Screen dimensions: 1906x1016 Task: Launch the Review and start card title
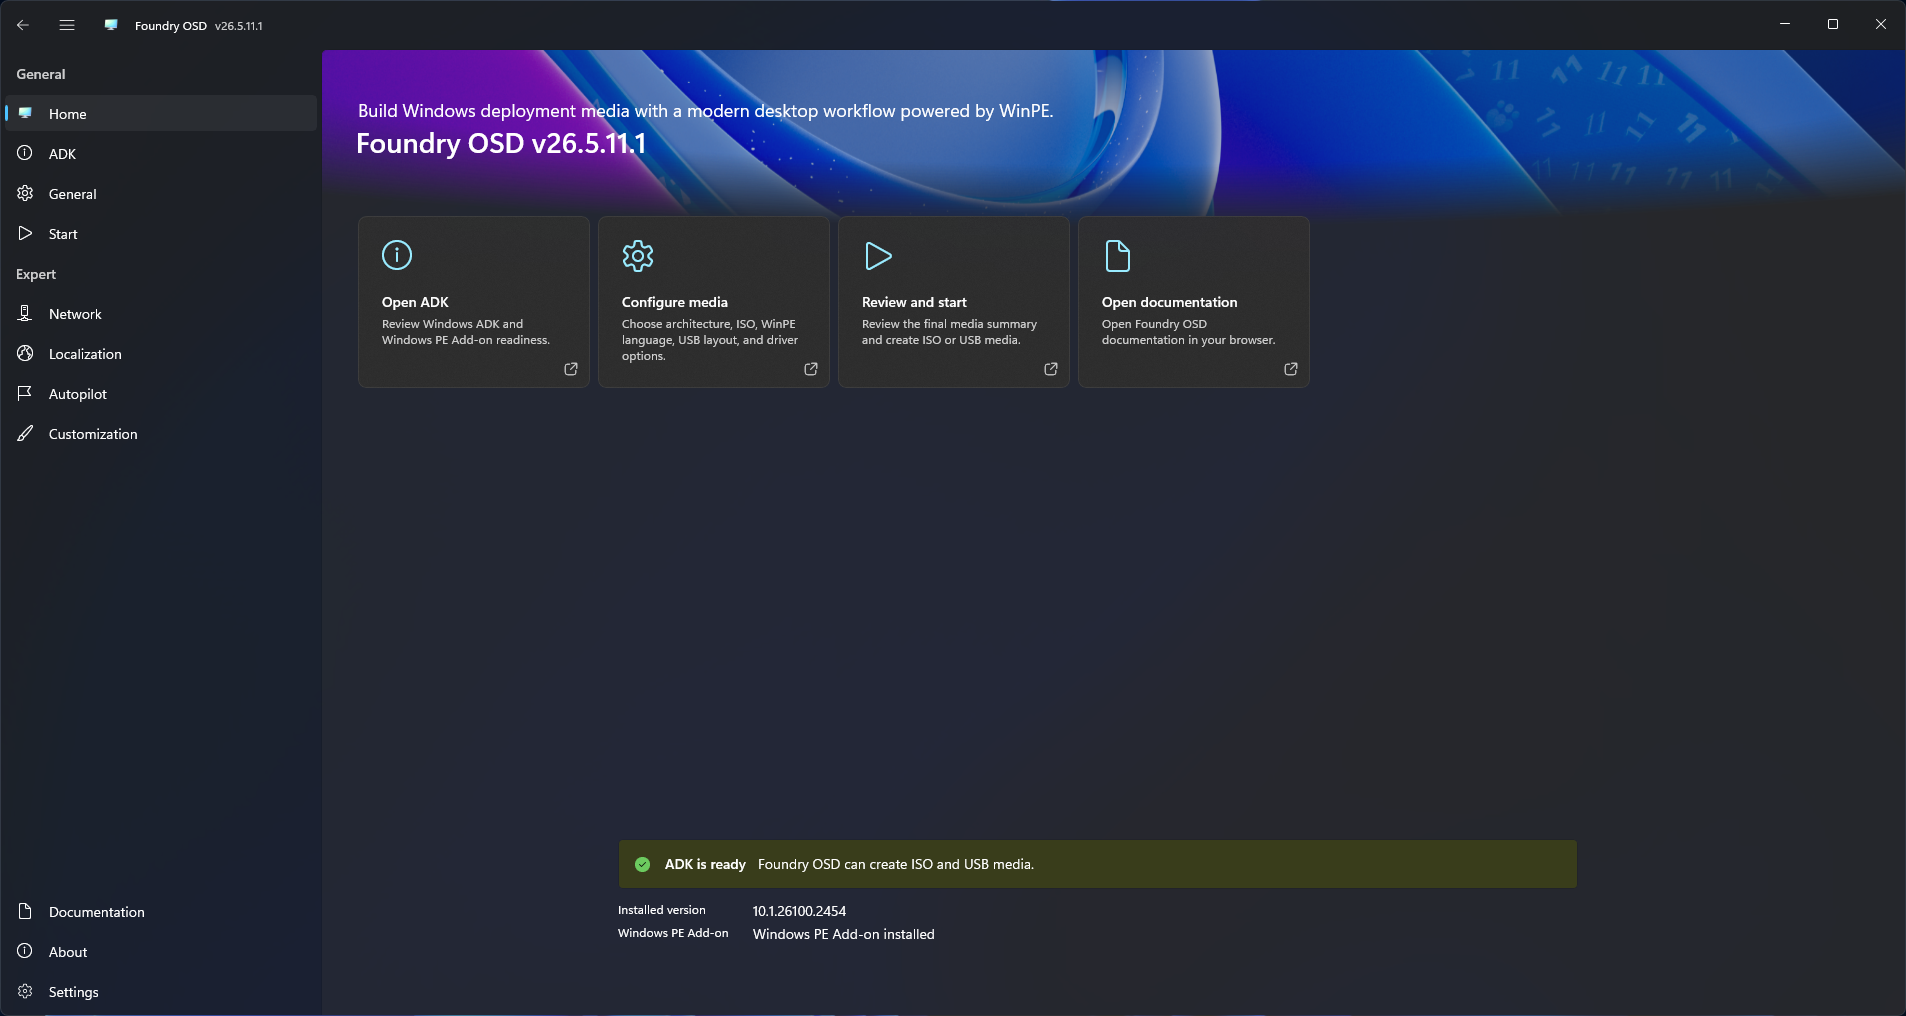coord(914,302)
